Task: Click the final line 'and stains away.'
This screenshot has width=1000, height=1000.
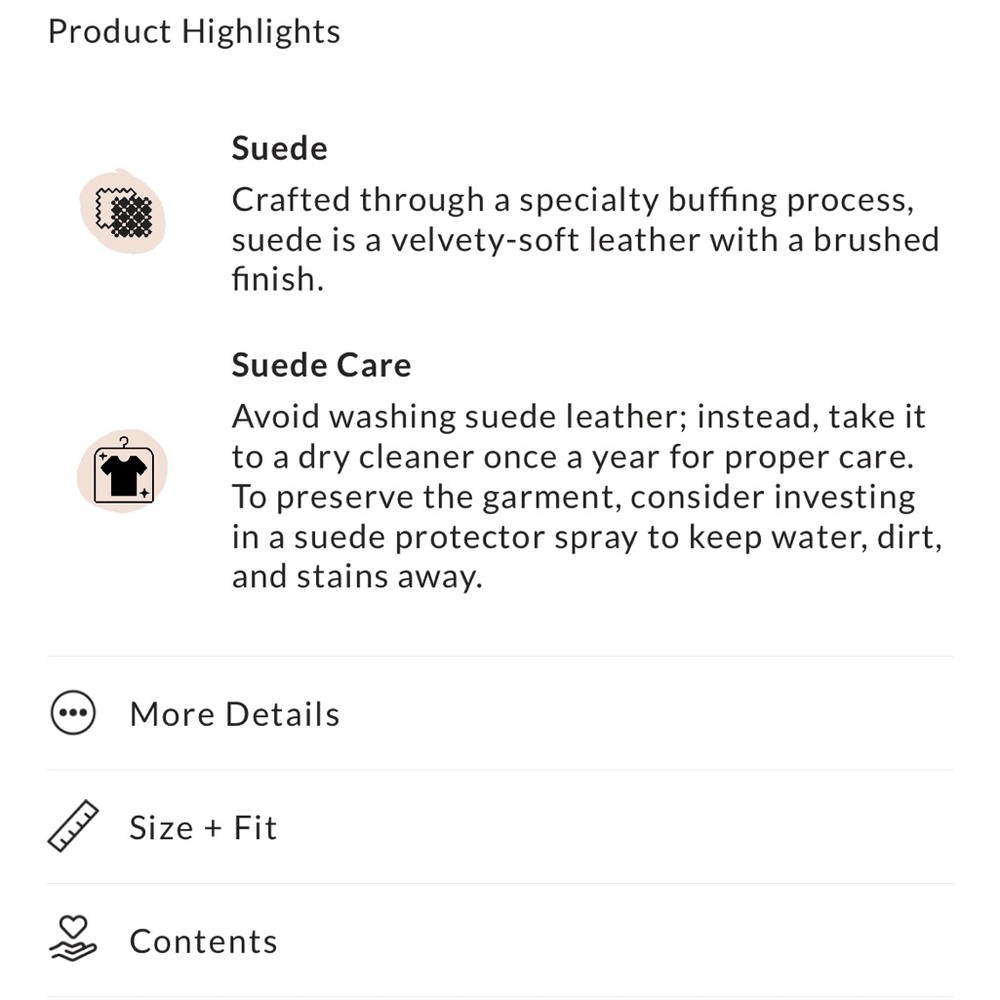Action: coord(357,577)
